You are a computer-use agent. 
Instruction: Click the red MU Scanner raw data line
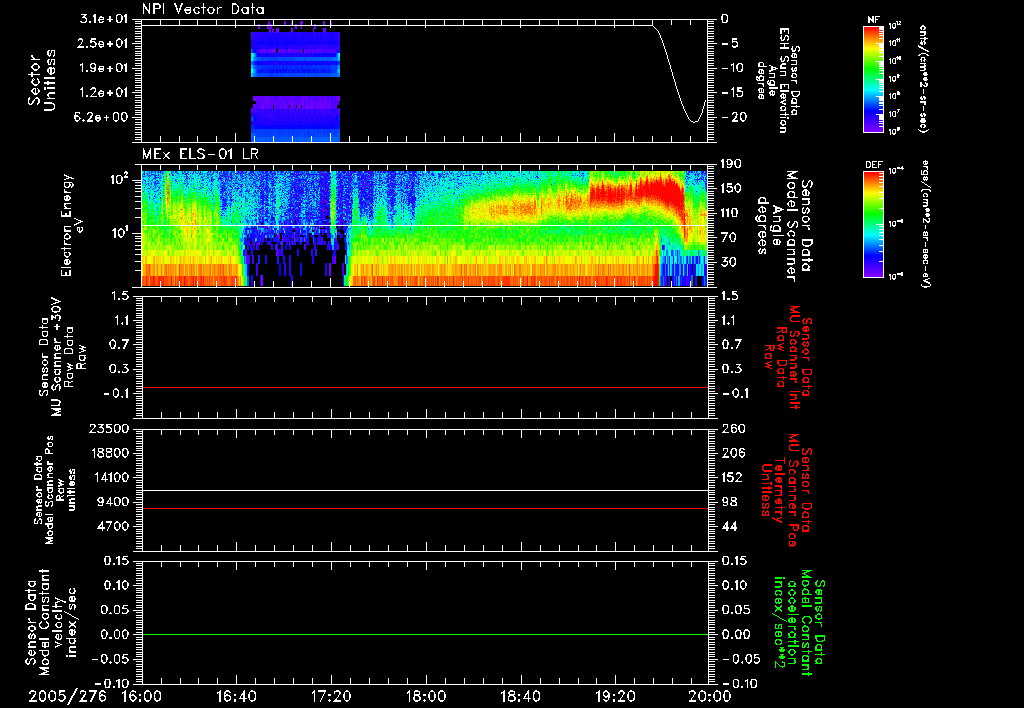[x=424, y=388]
